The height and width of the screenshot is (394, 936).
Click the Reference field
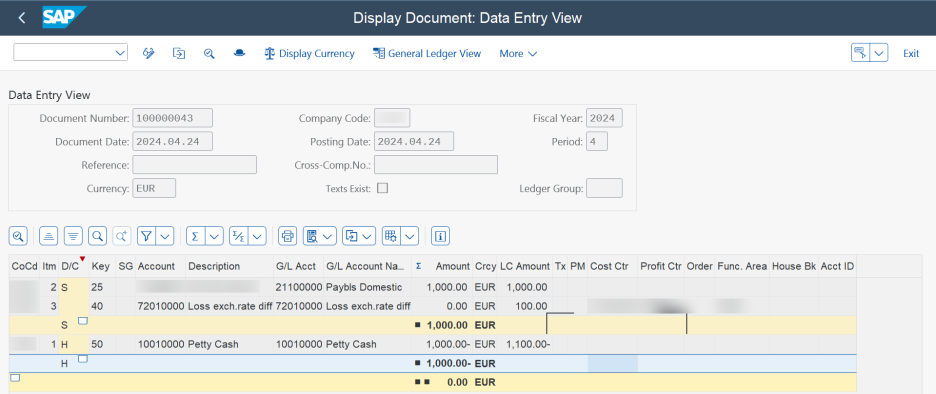pyautogui.click(x=195, y=165)
